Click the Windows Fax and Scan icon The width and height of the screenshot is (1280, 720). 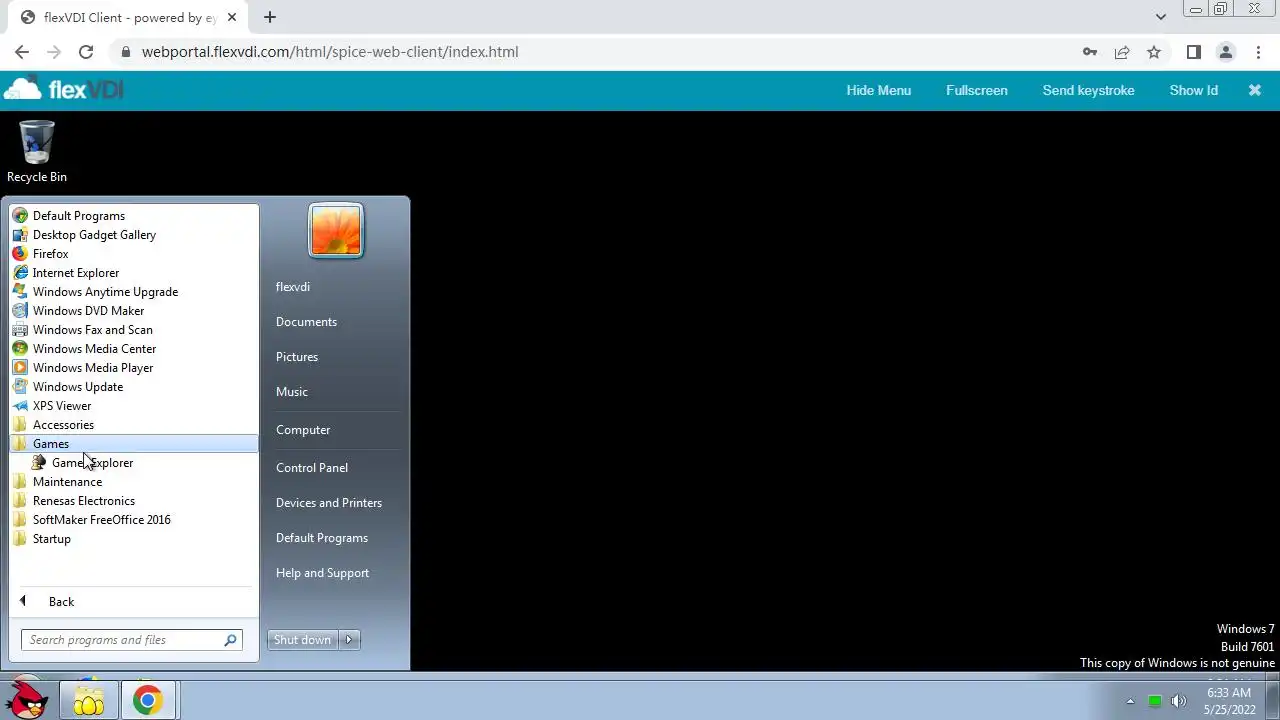(x=20, y=330)
